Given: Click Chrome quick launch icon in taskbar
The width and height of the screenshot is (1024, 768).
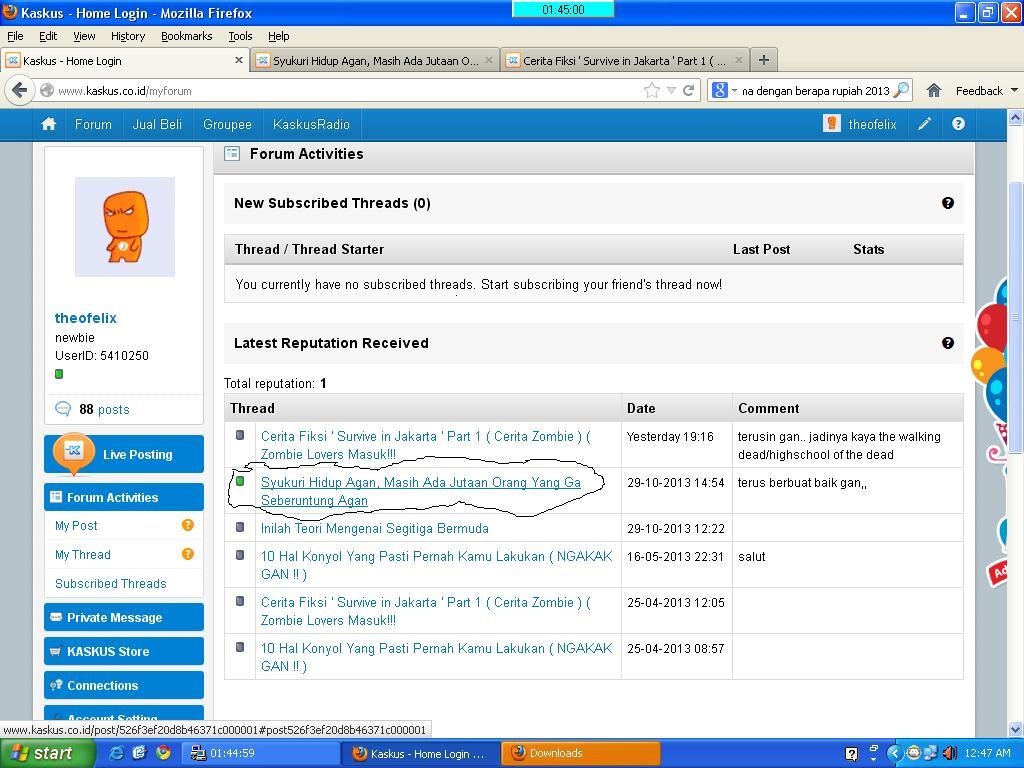Looking at the screenshot, I should [163, 753].
